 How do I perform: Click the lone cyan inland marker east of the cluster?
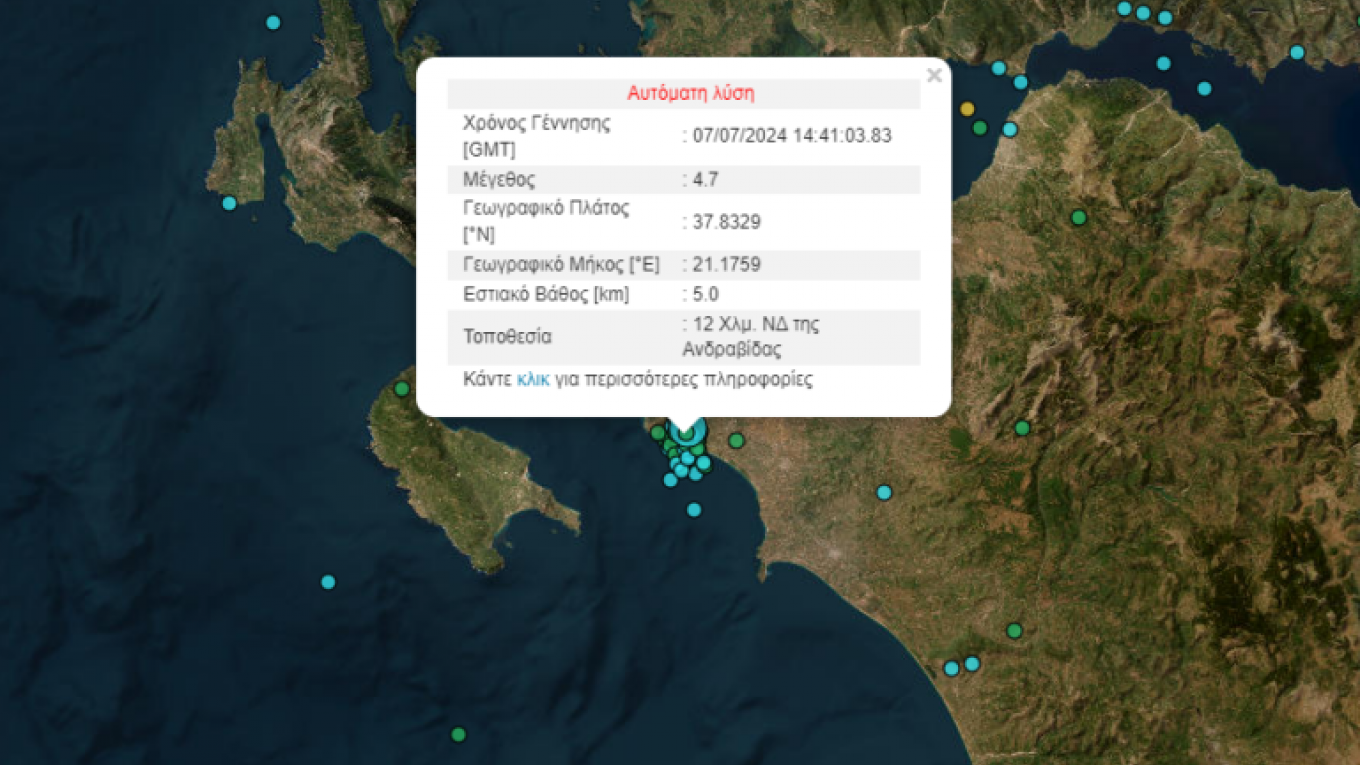point(884,492)
